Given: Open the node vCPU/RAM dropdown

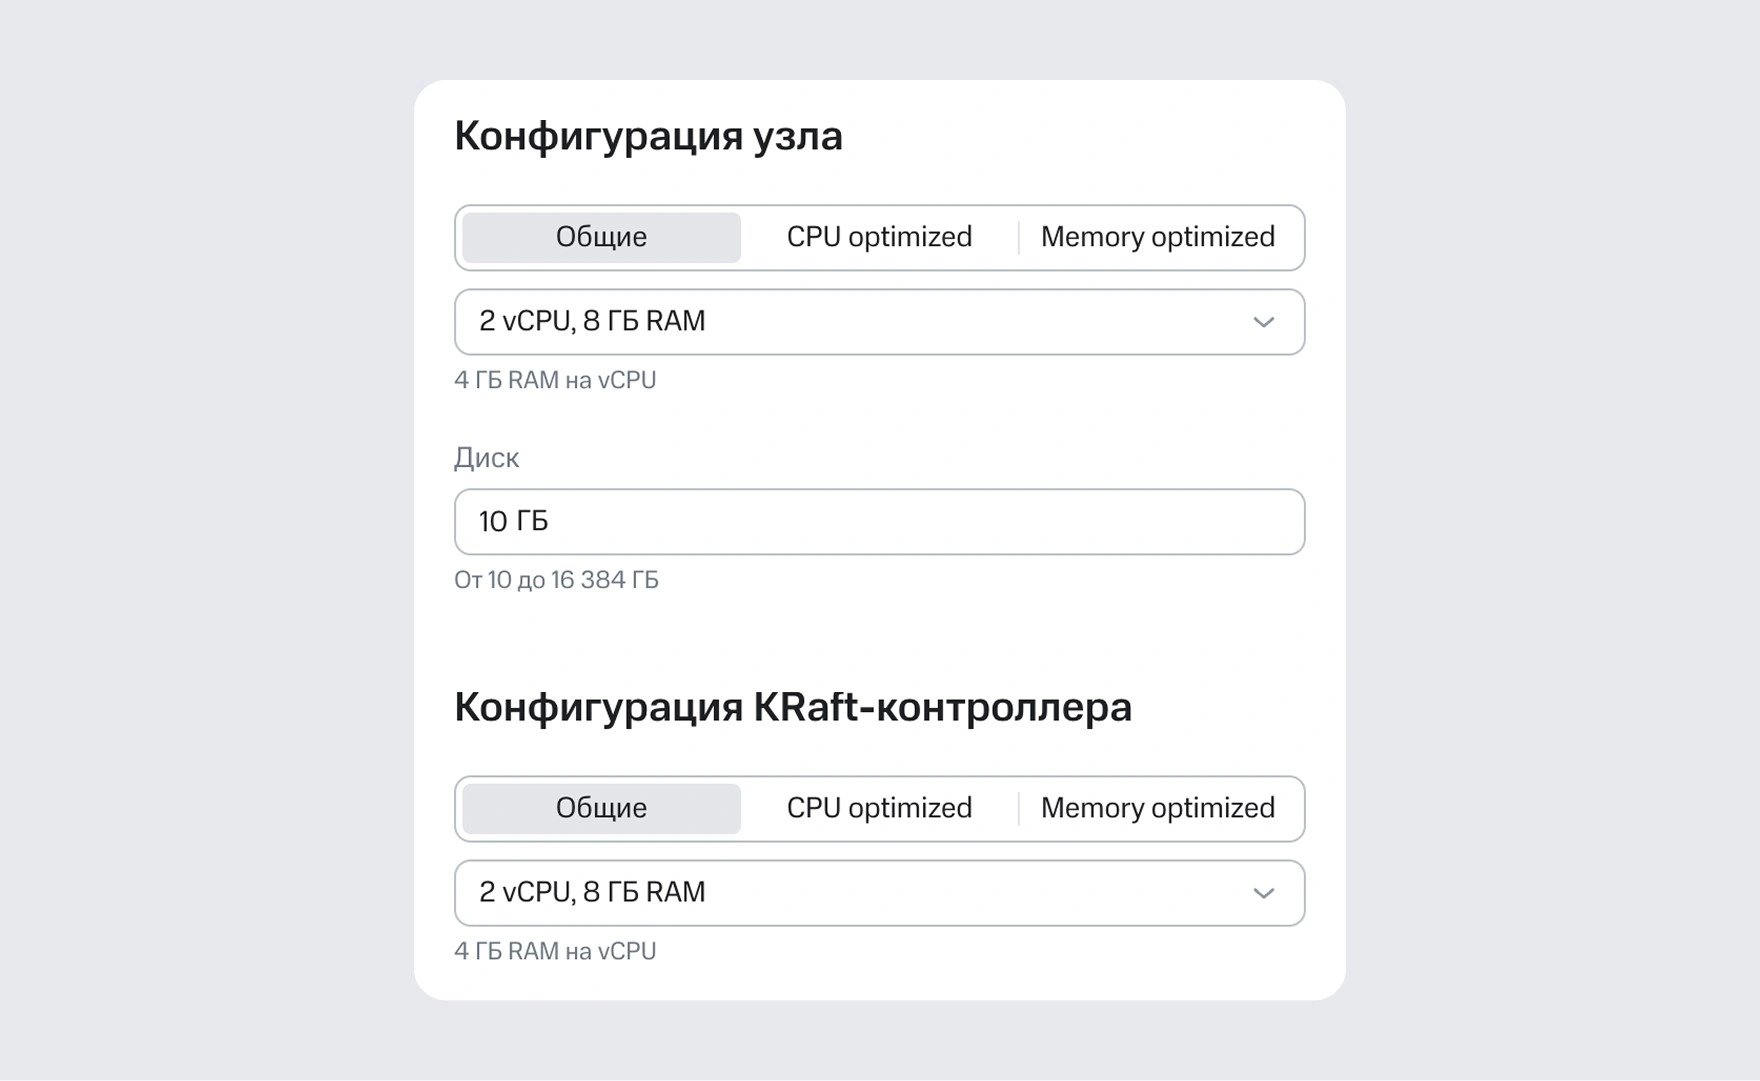Looking at the screenshot, I should (x=880, y=322).
